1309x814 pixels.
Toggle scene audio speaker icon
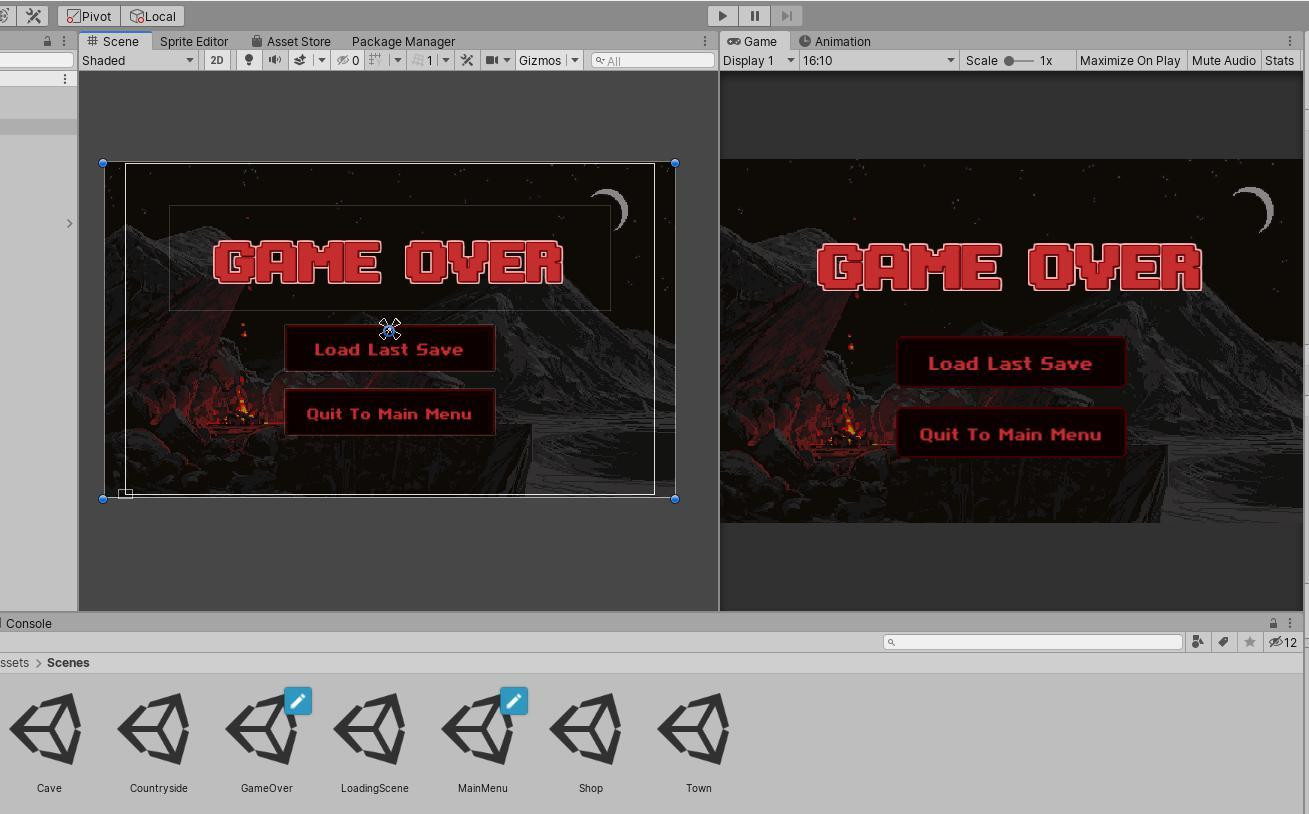[x=274, y=60]
